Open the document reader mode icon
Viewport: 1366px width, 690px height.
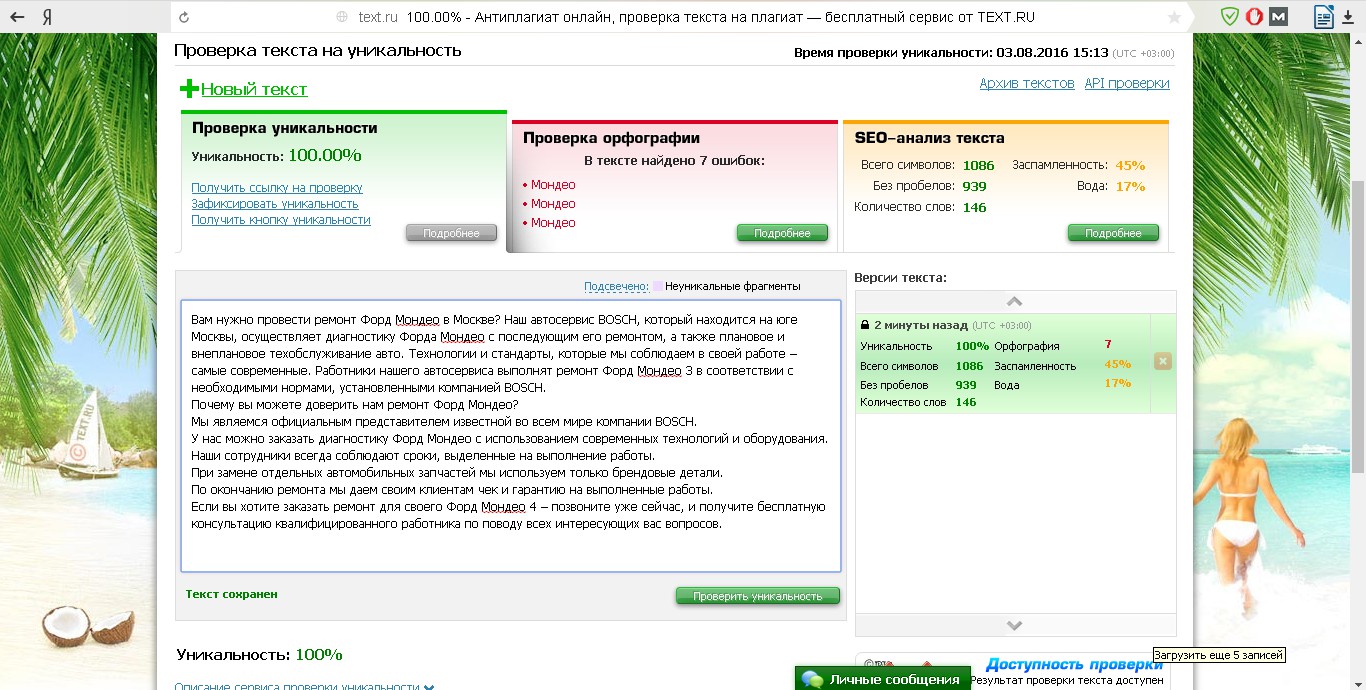[1322, 17]
